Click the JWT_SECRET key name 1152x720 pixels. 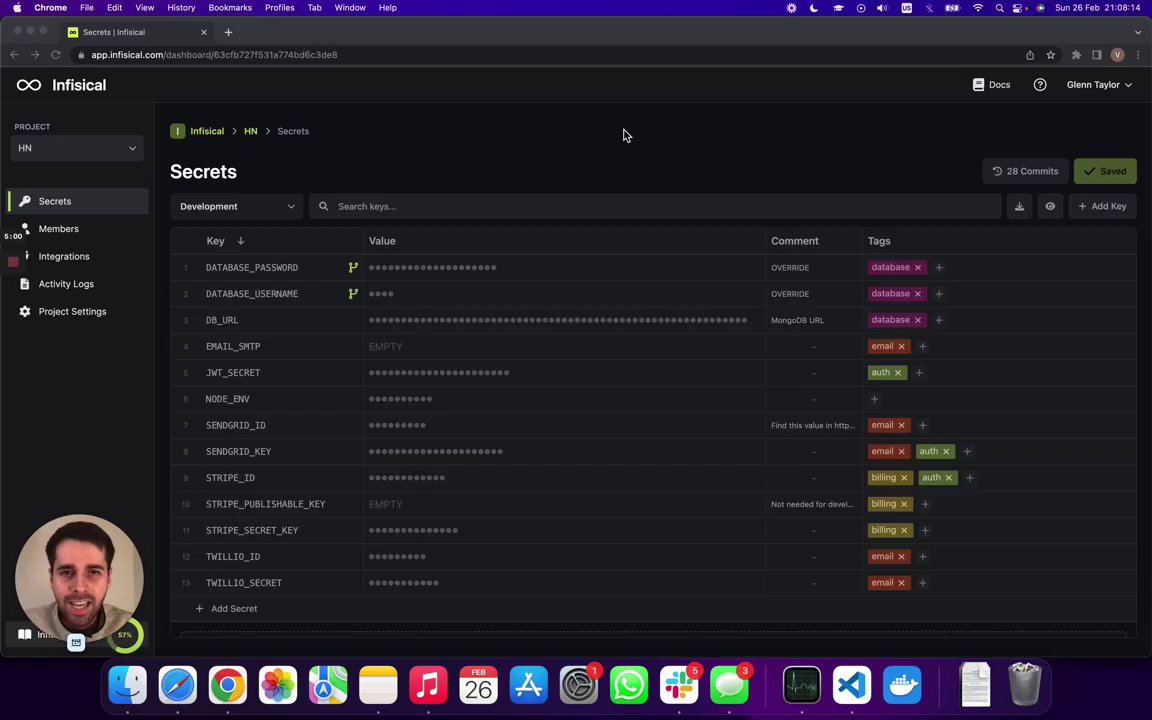(x=233, y=372)
